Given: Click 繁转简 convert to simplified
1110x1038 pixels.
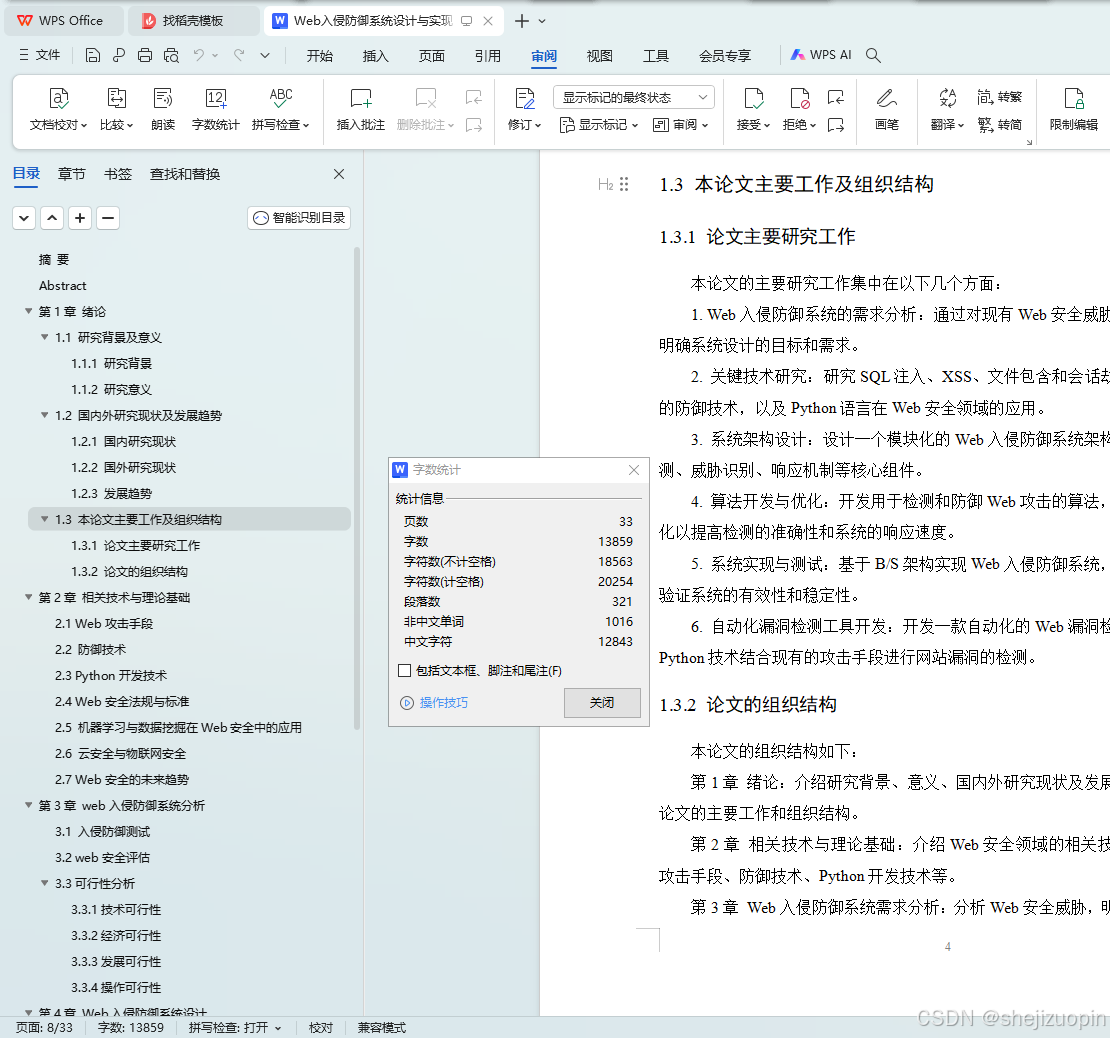Looking at the screenshot, I should click(x=1000, y=125).
